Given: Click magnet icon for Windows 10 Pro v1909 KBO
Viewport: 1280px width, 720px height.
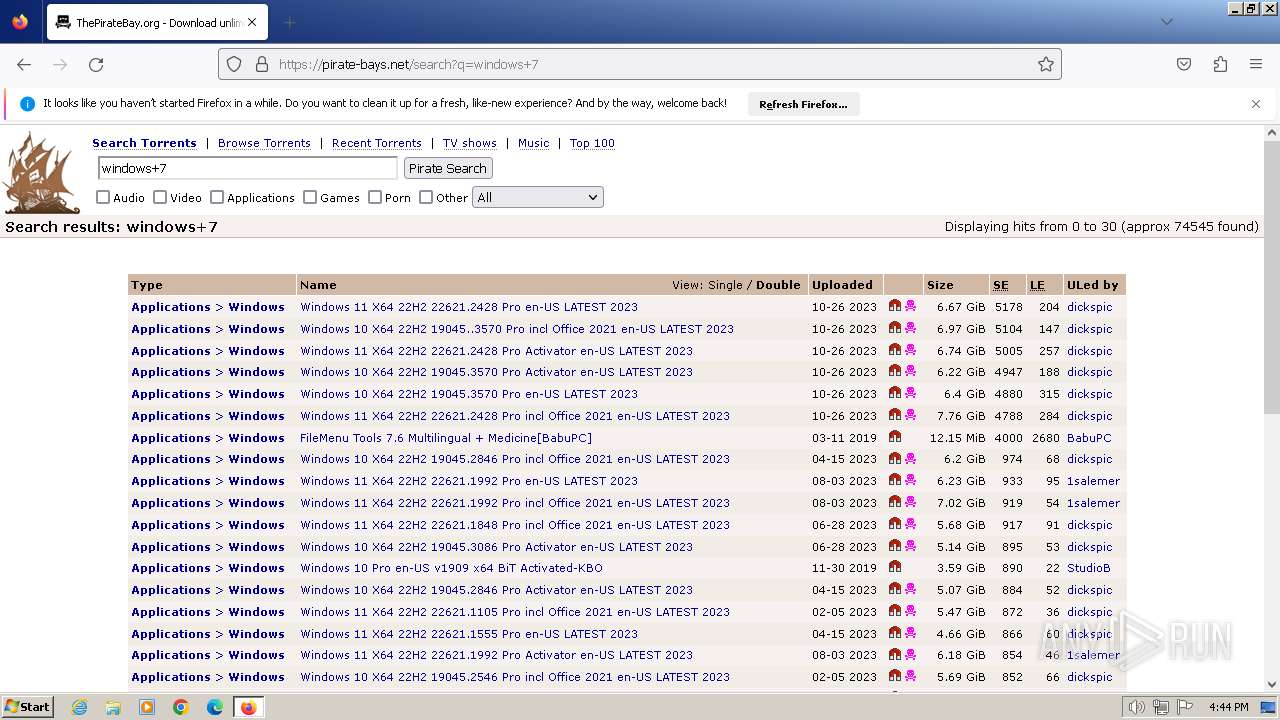Looking at the screenshot, I should [x=895, y=567].
